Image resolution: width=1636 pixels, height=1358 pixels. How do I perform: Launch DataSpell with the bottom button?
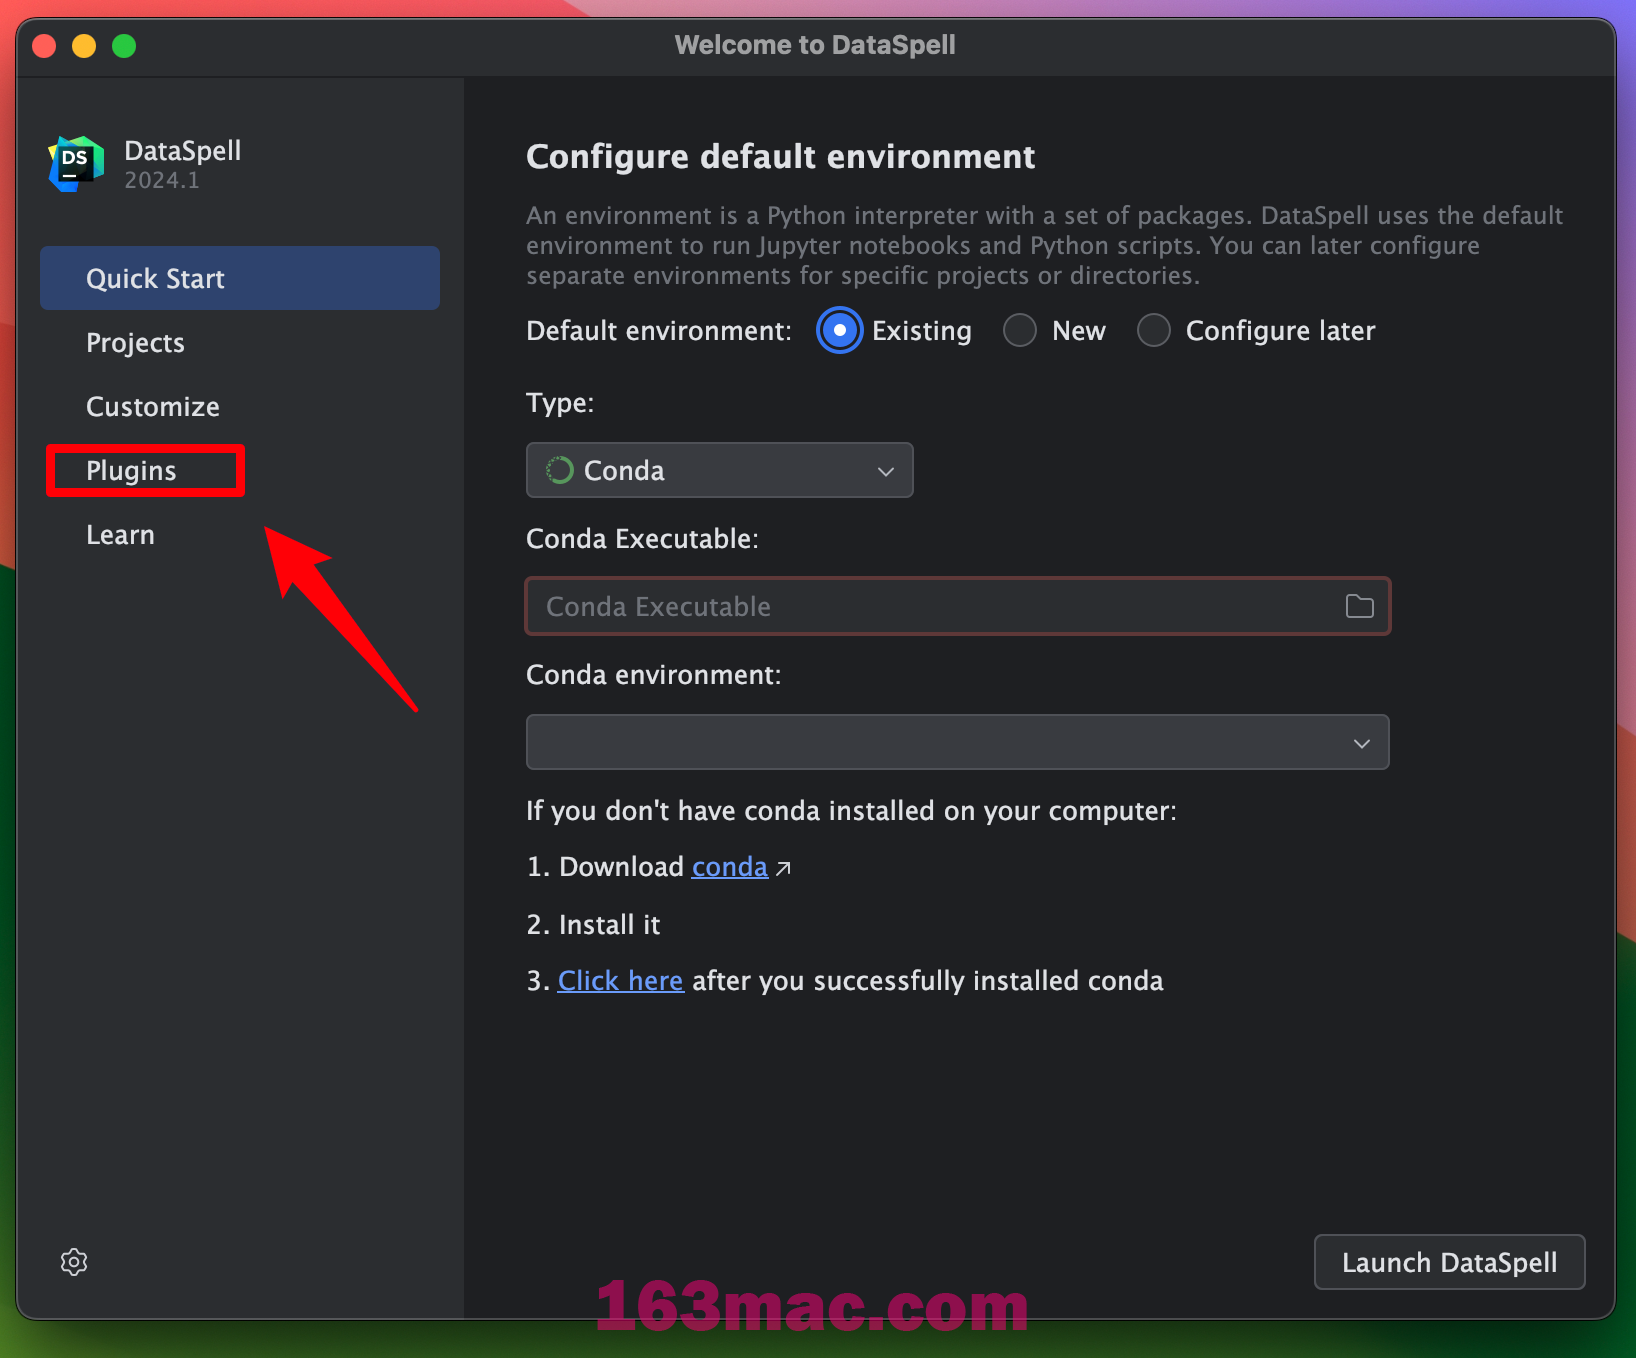pyautogui.click(x=1449, y=1262)
